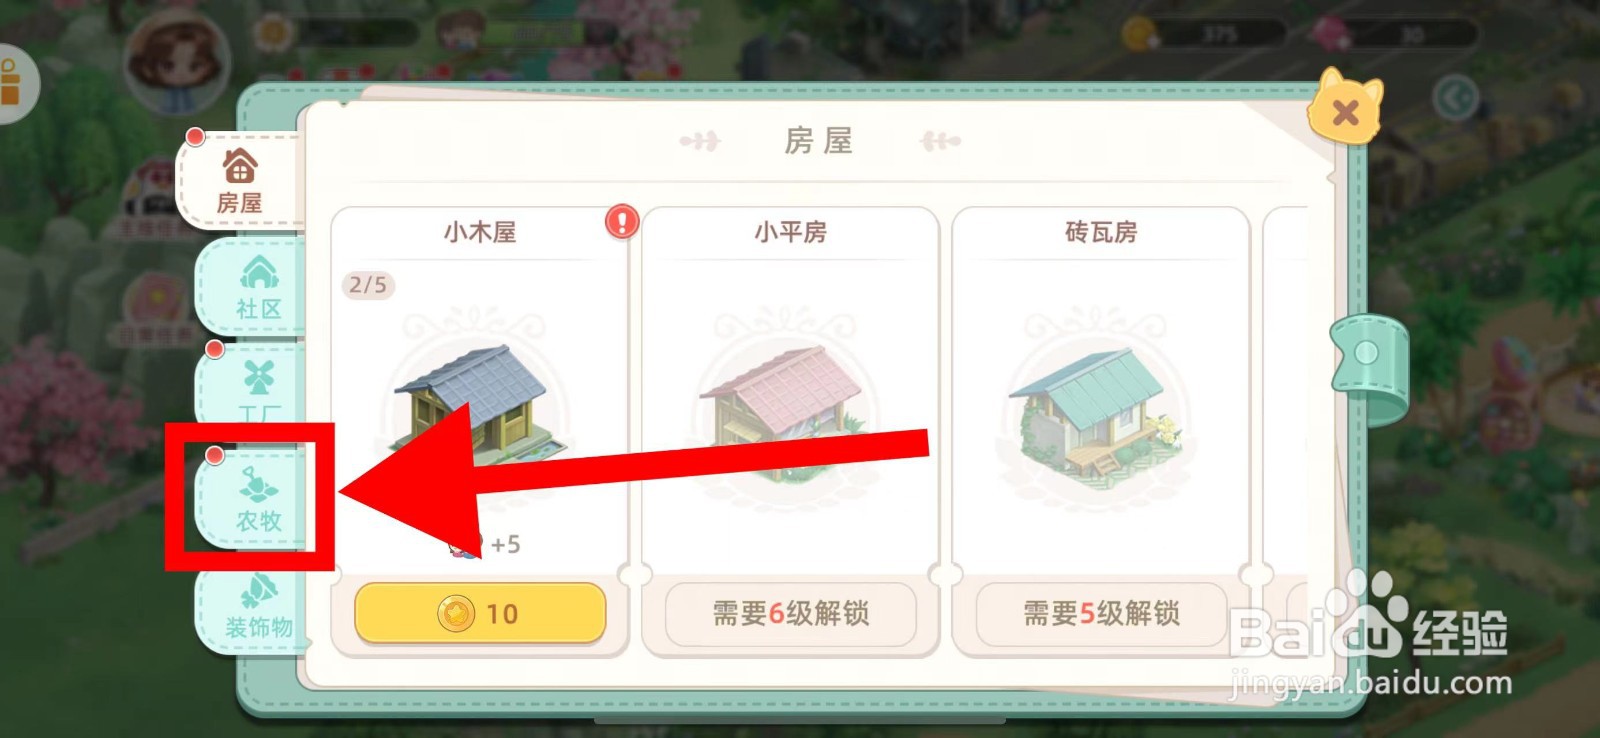
Task: Click the pink gem currency icon
Action: 1332,33
